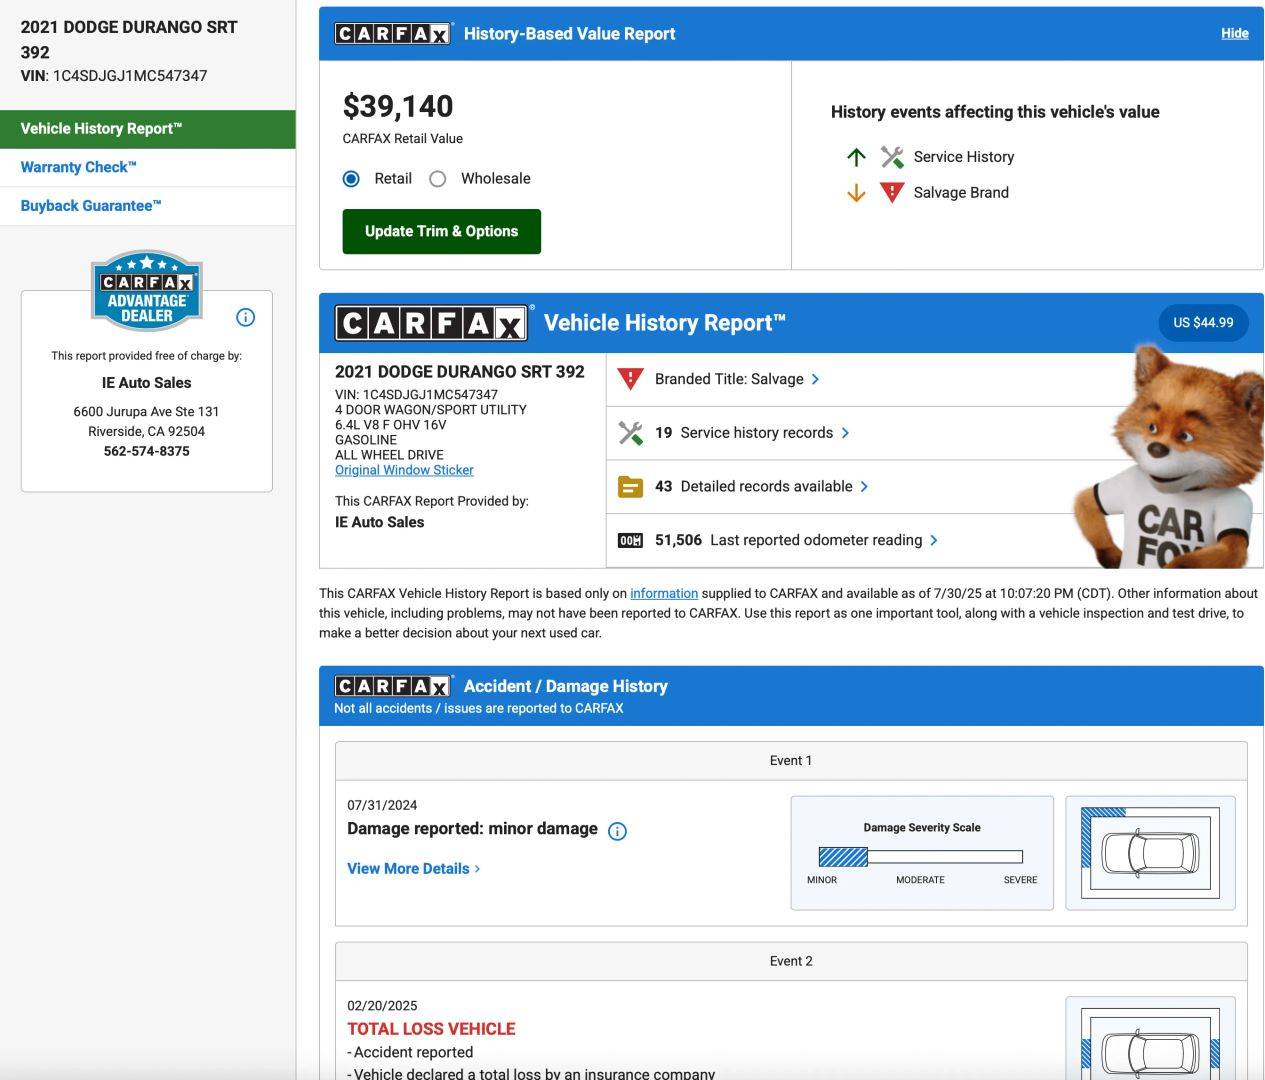Click the 6.4L V8 F OHV 16V engine spec
Viewport: 1265px width, 1080px height.
tap(391, 425)
